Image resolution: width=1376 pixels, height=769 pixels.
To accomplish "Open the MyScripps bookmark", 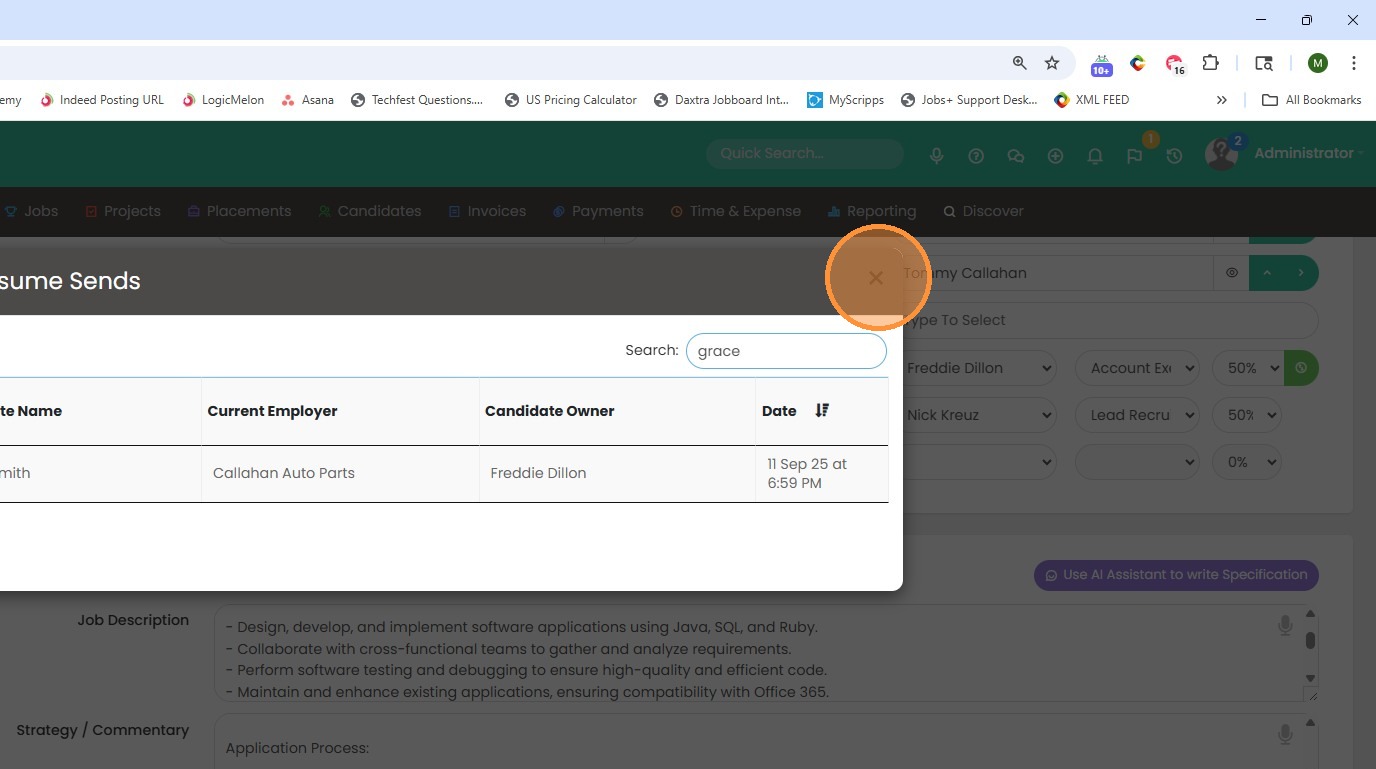I will (x=846, y=100).
